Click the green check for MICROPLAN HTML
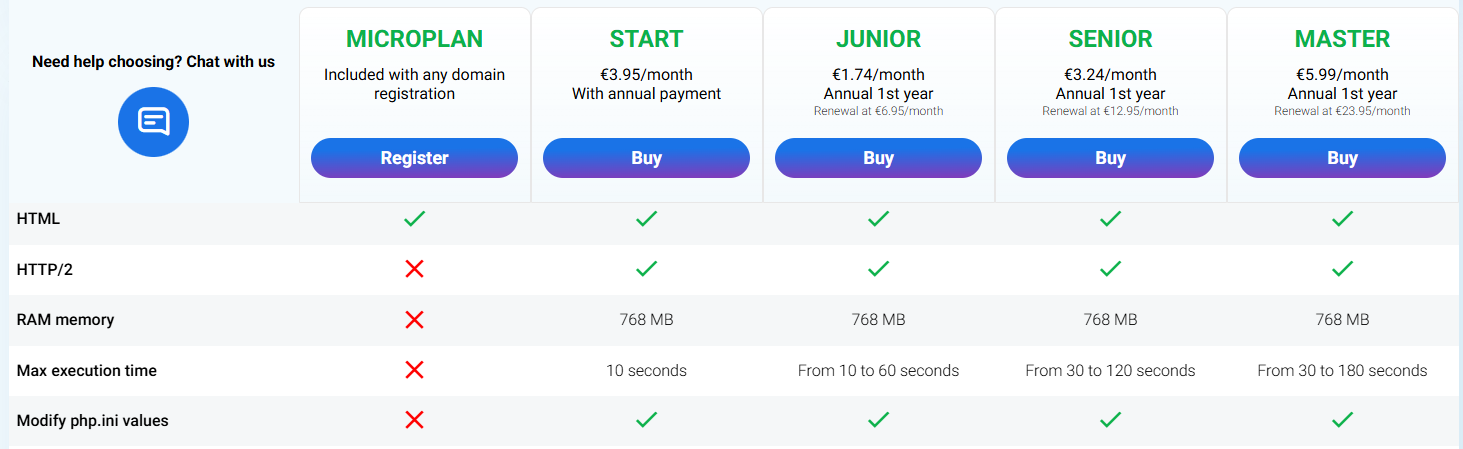 (x=414, y=218)
